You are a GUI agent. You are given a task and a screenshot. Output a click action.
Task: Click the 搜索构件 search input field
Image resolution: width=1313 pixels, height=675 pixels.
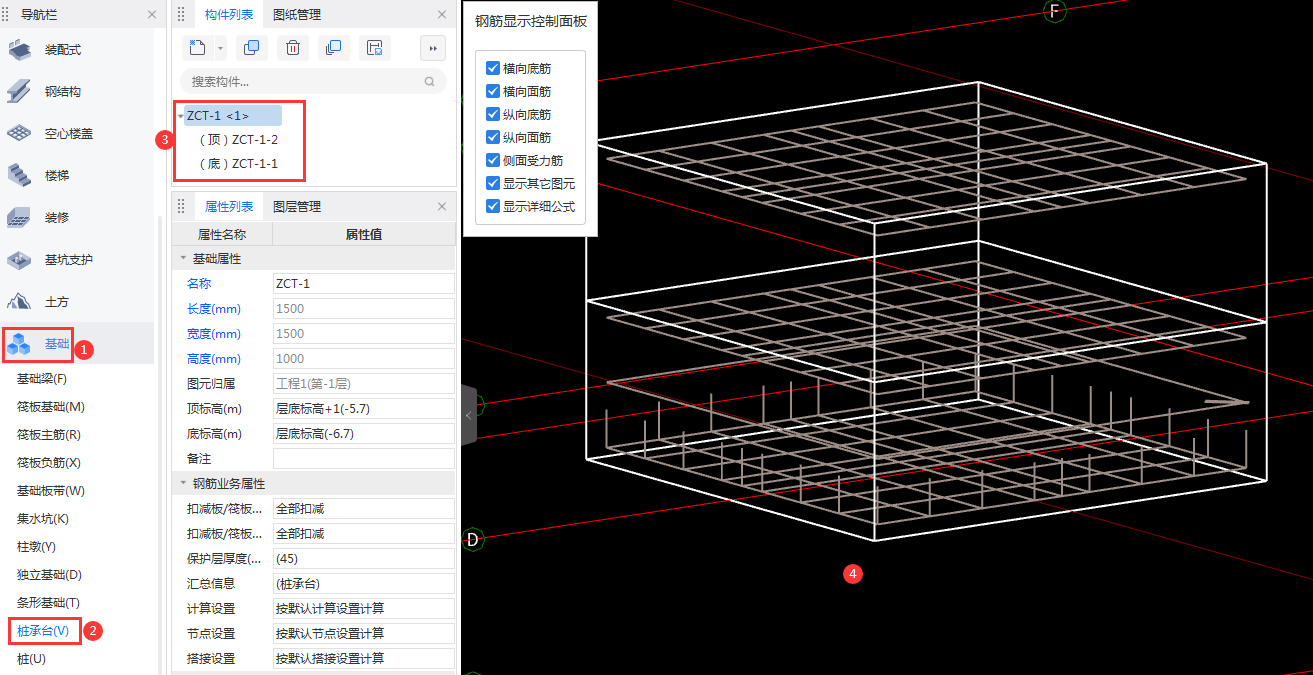coord(300,82)
